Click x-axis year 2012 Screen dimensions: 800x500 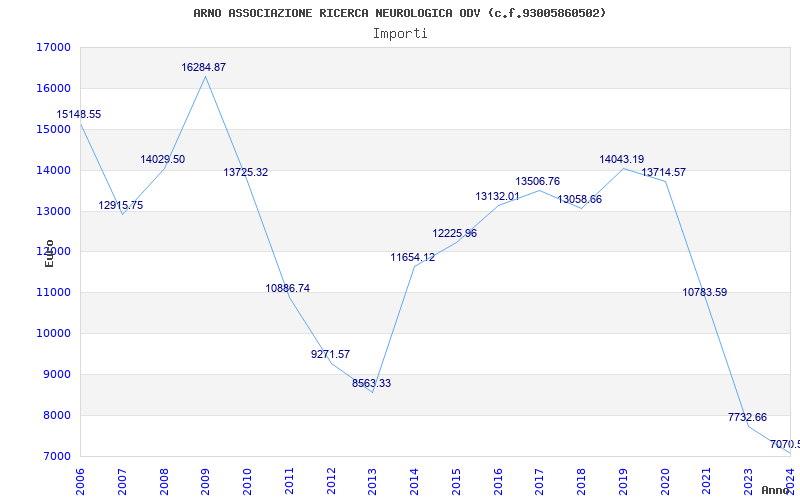(x=331, y=481)
